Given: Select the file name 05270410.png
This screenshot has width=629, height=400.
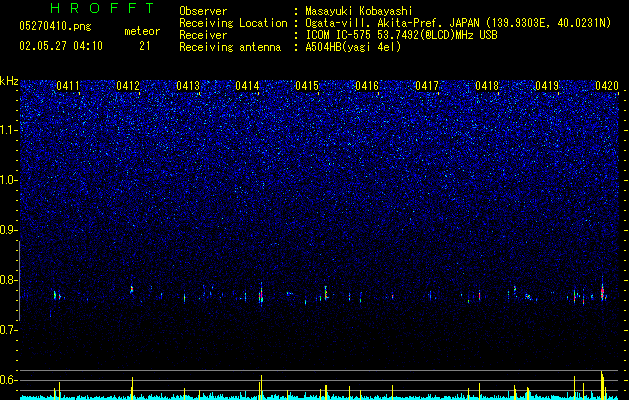Looking at the screenshot, I should 55,26.
